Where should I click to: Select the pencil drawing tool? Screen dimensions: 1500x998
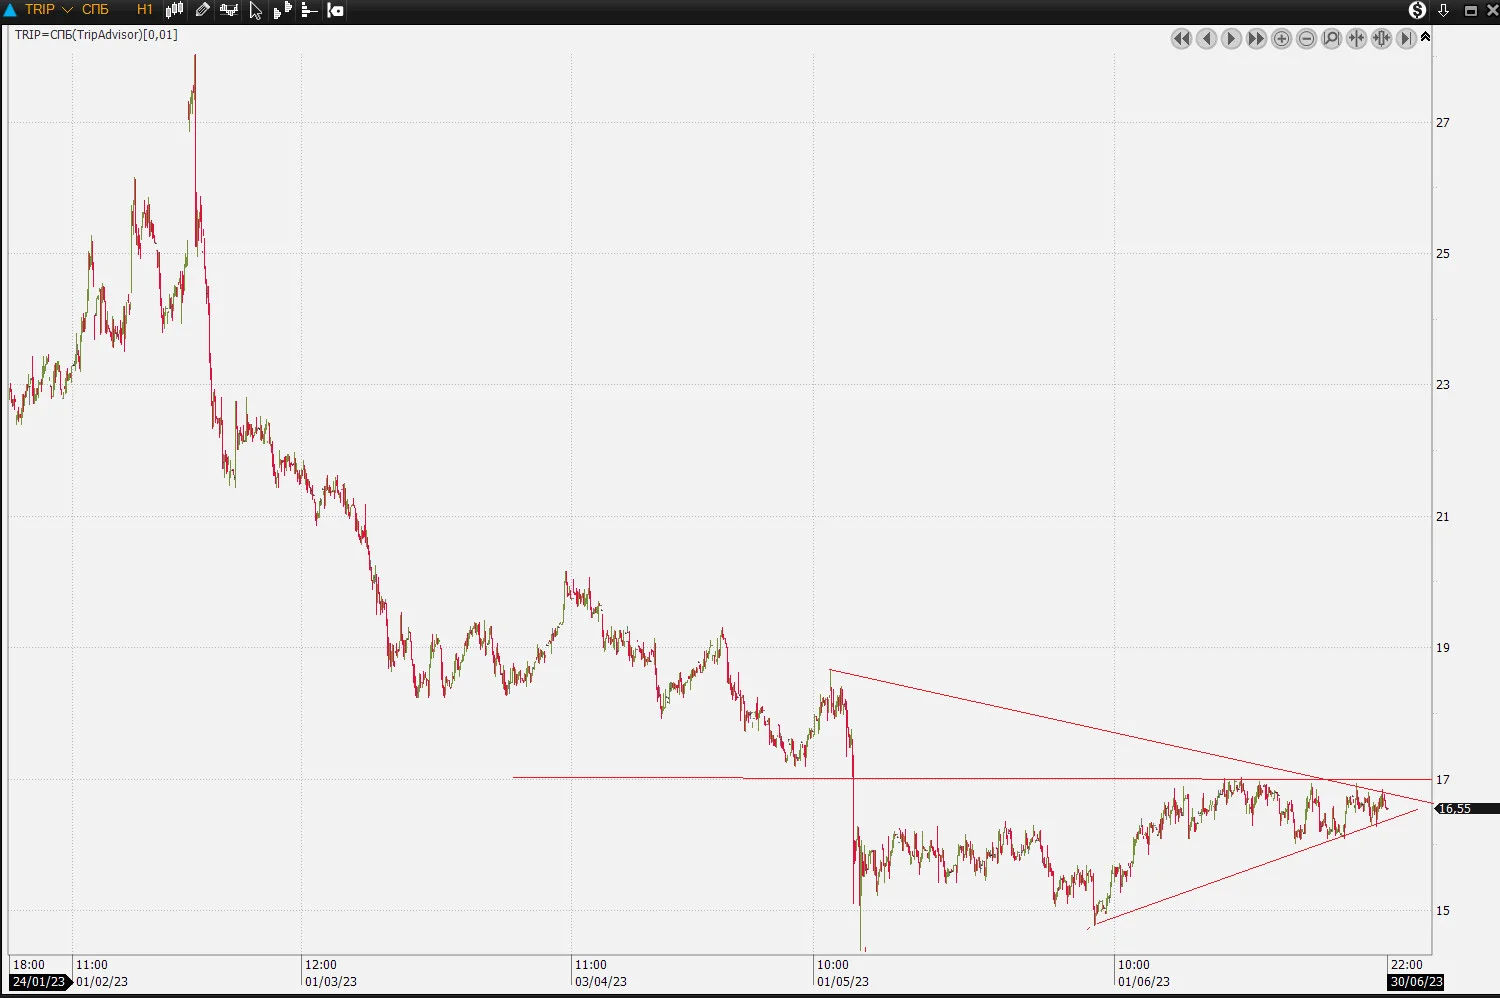[x=202, y=10]
